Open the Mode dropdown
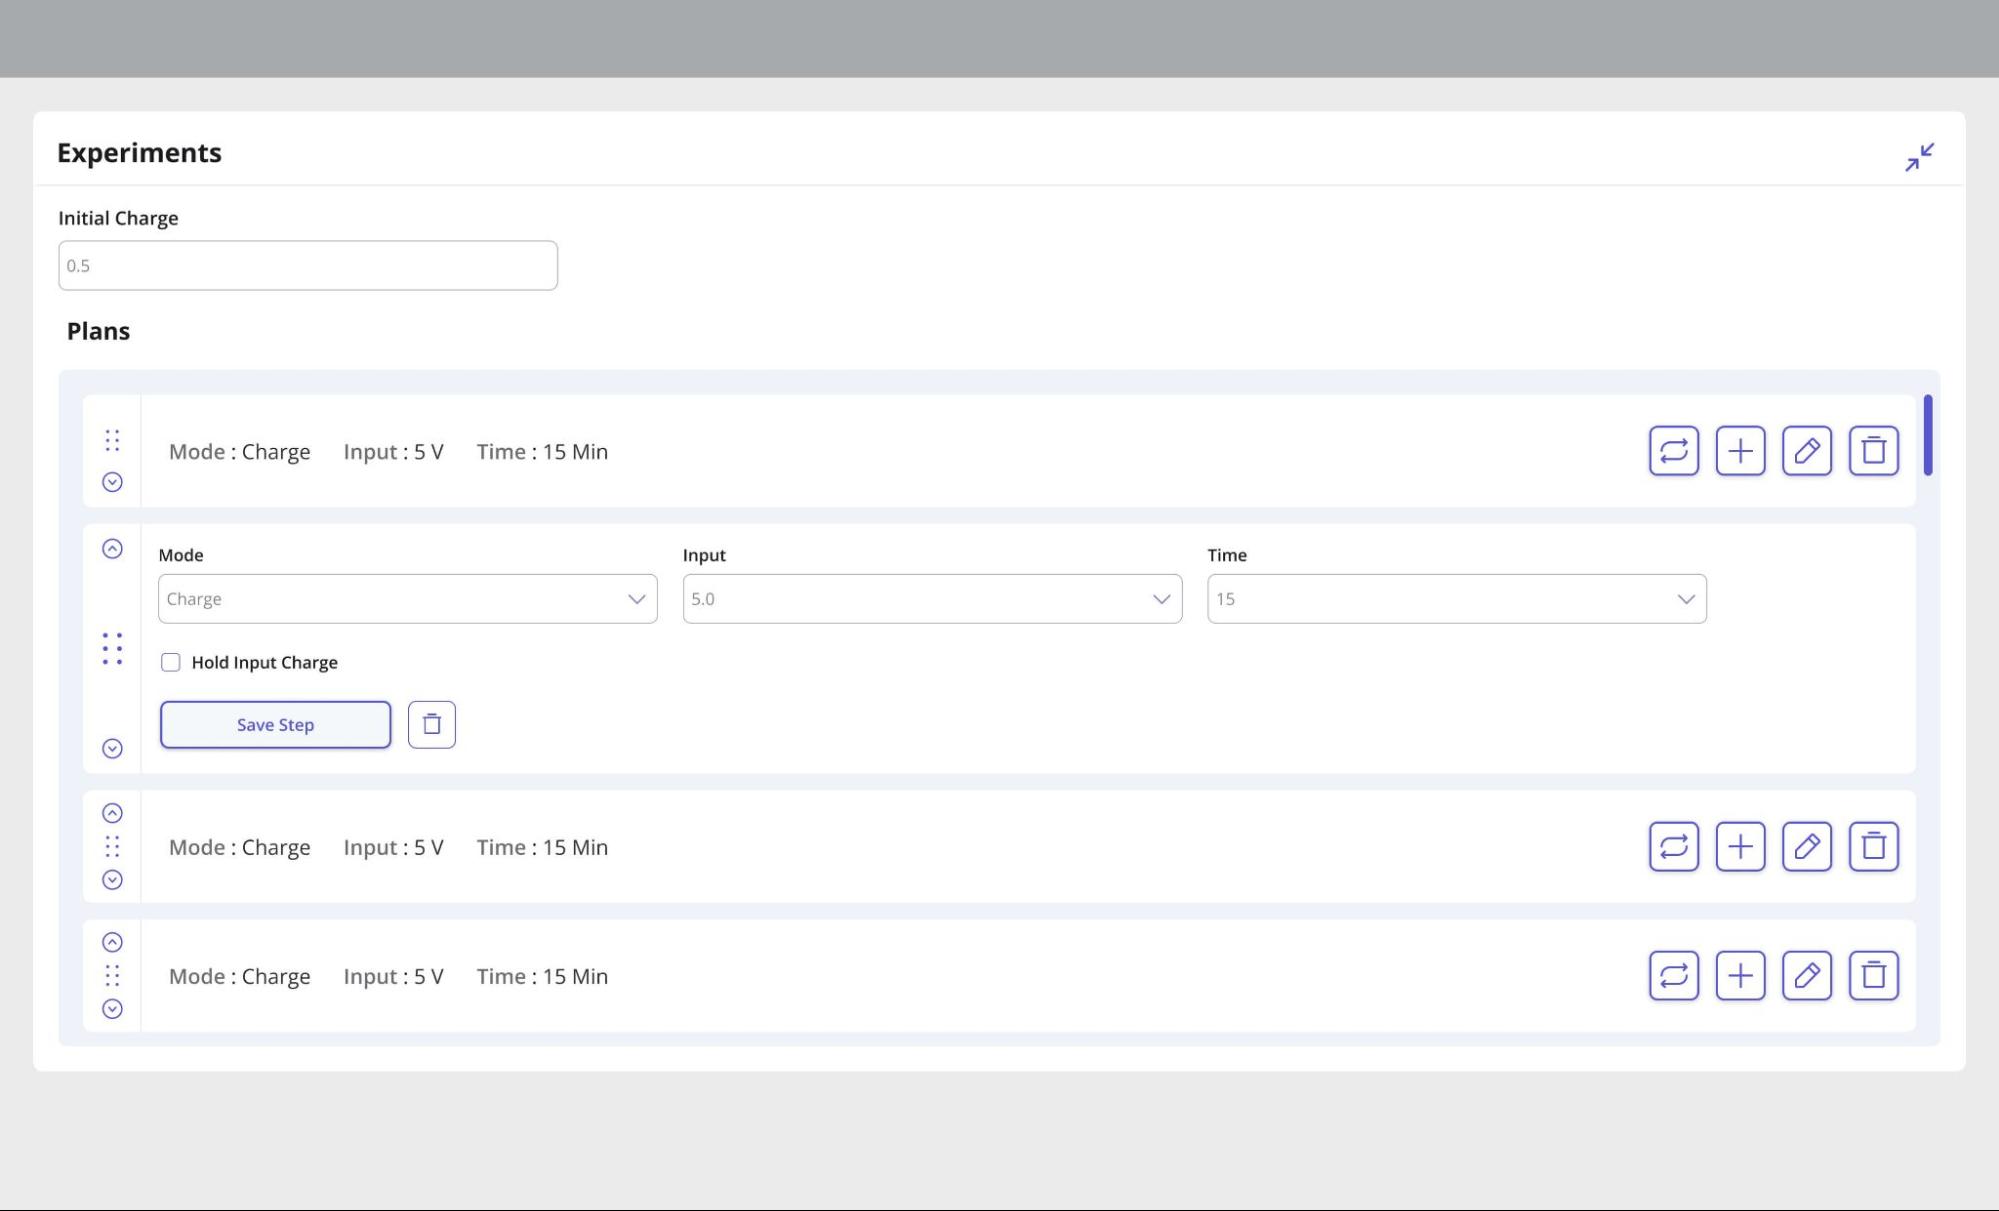Image resolution: width=1999 pixels, height=1211 pixels. tap(406, 598)
